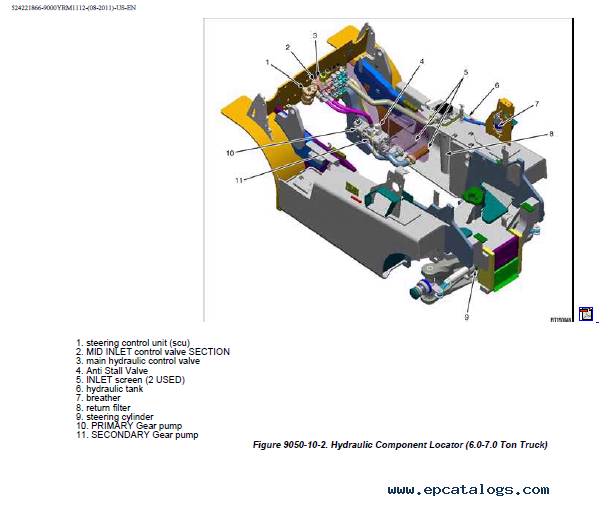Select legend line "5. INLET screen (2 USED)"

click(x=130, y=380)
